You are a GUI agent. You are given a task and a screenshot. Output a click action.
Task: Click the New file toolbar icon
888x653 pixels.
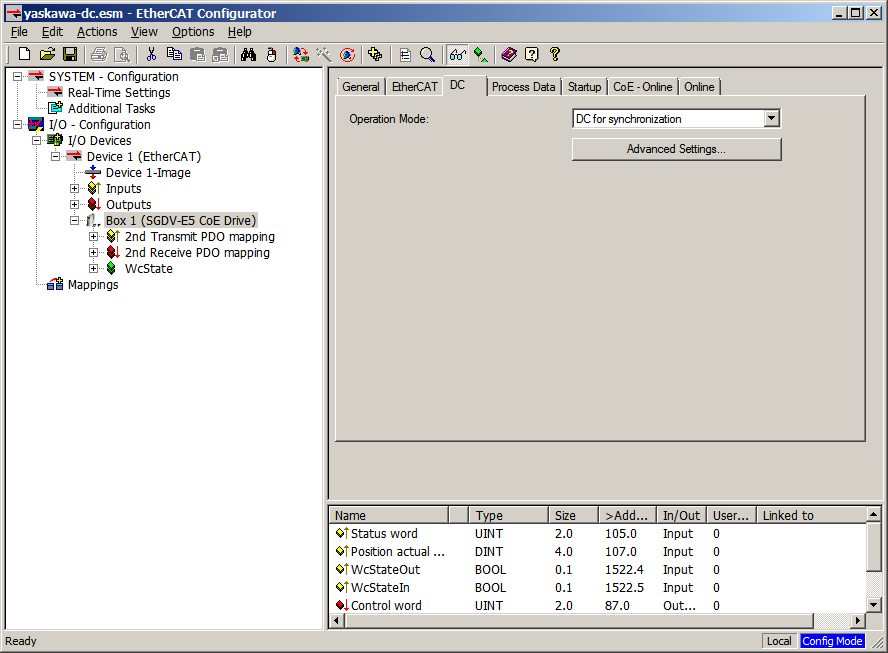pos(25,54)
